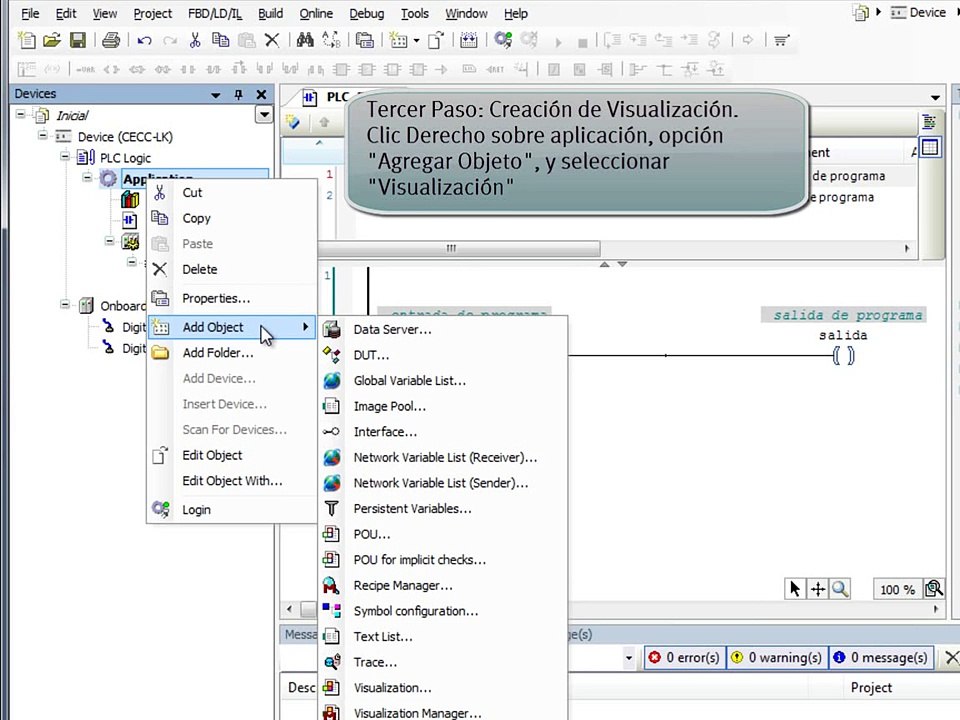
Task: Open the editor tab list dropdown
Action: (935, 97)
